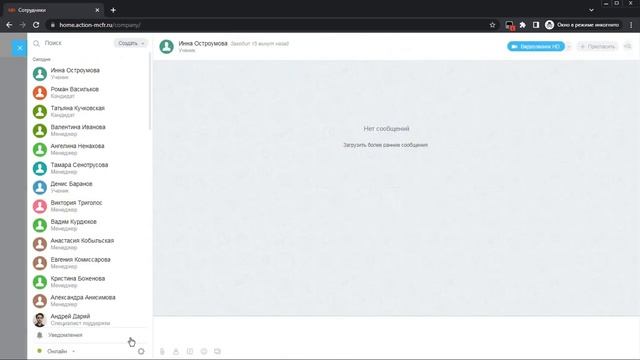Click Инна Остроумова name in chat header
640x360 pixels.
pyautogui.click(x=203, y=43)
